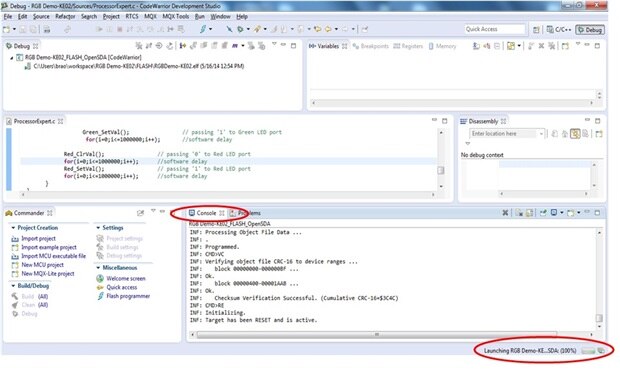
Task: Click Launching RGB Demo status bar text
Action: tap(530, 351)
